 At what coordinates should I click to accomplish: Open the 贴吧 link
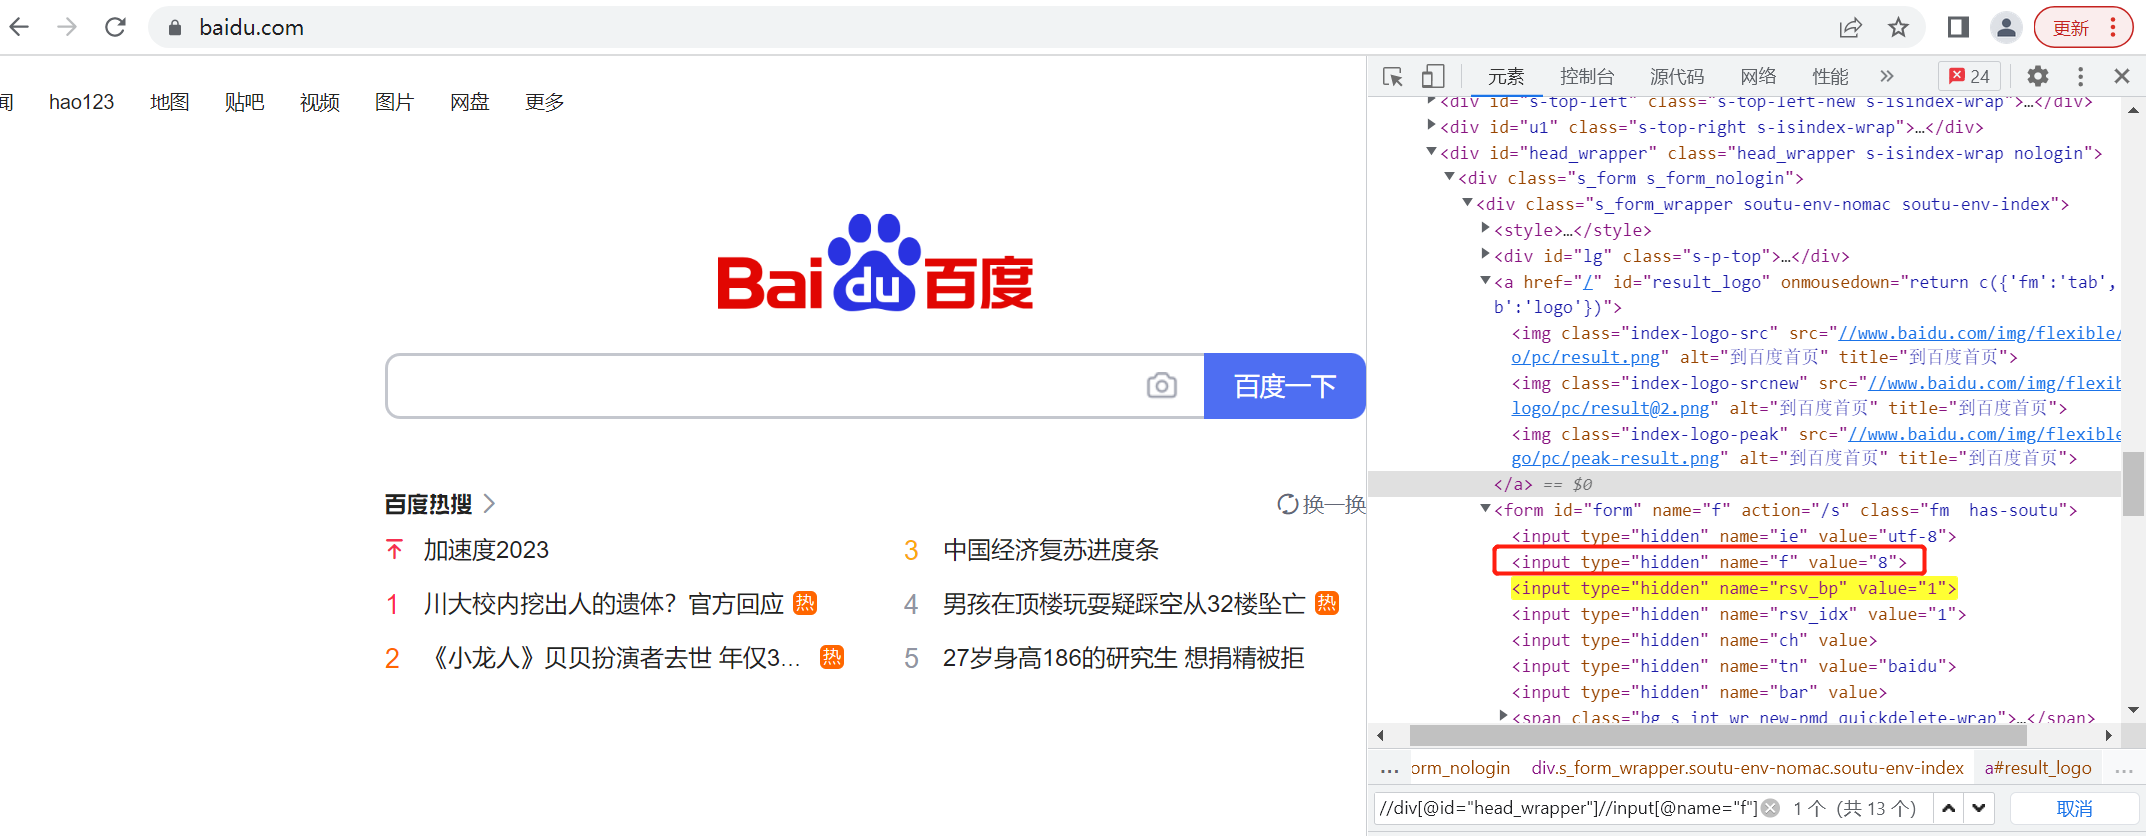tap(244, 102)
